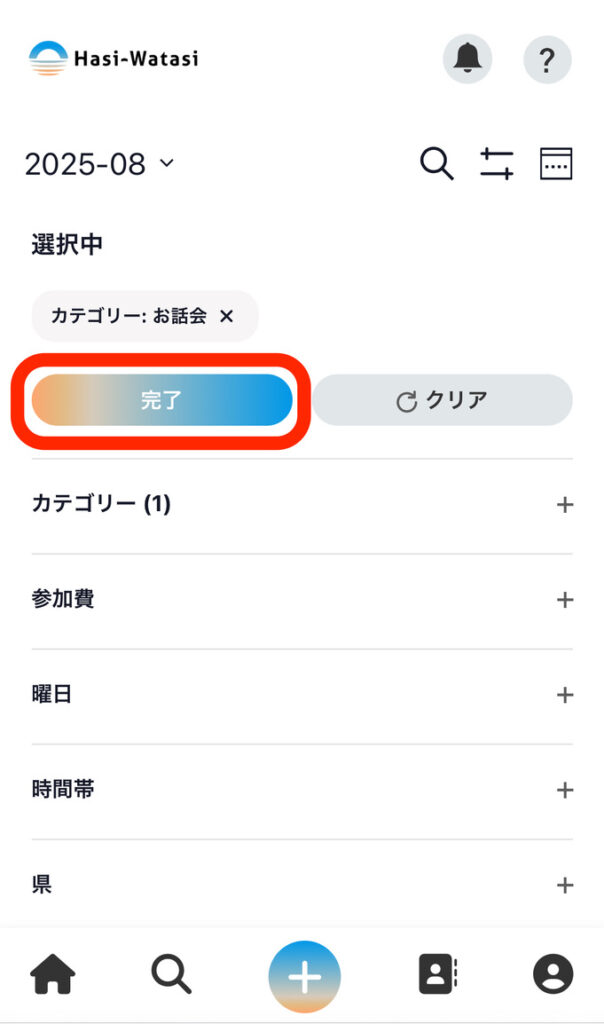Tap the round plus create button
The height and width of the screenshot is (1024, 604).
pos(304,976)
